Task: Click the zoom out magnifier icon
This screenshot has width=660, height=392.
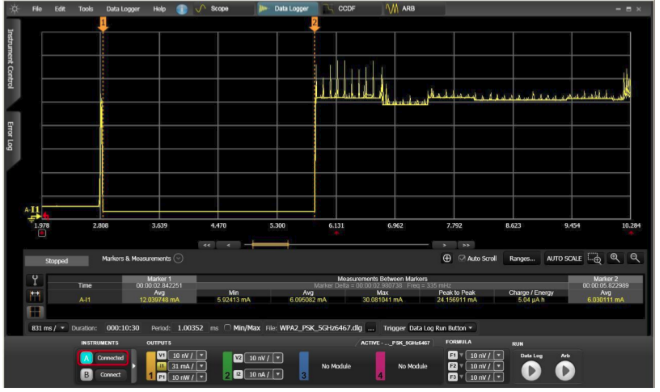Action: [x=635, y=259]
